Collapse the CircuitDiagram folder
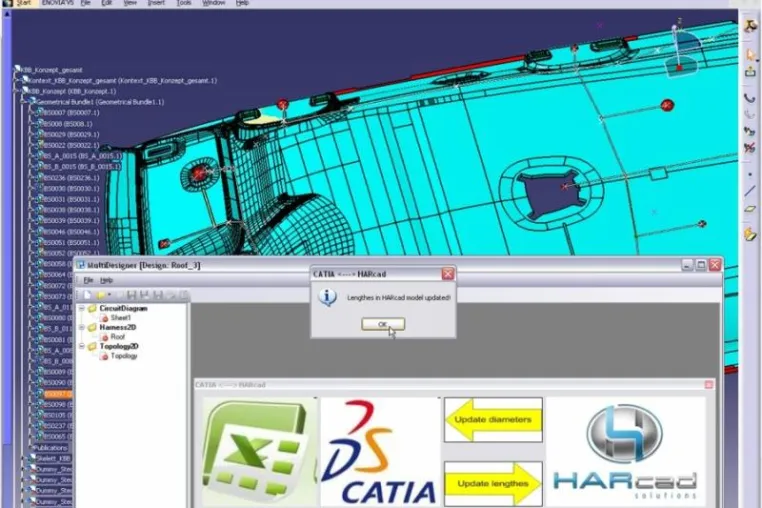 (x=82, y=309)
